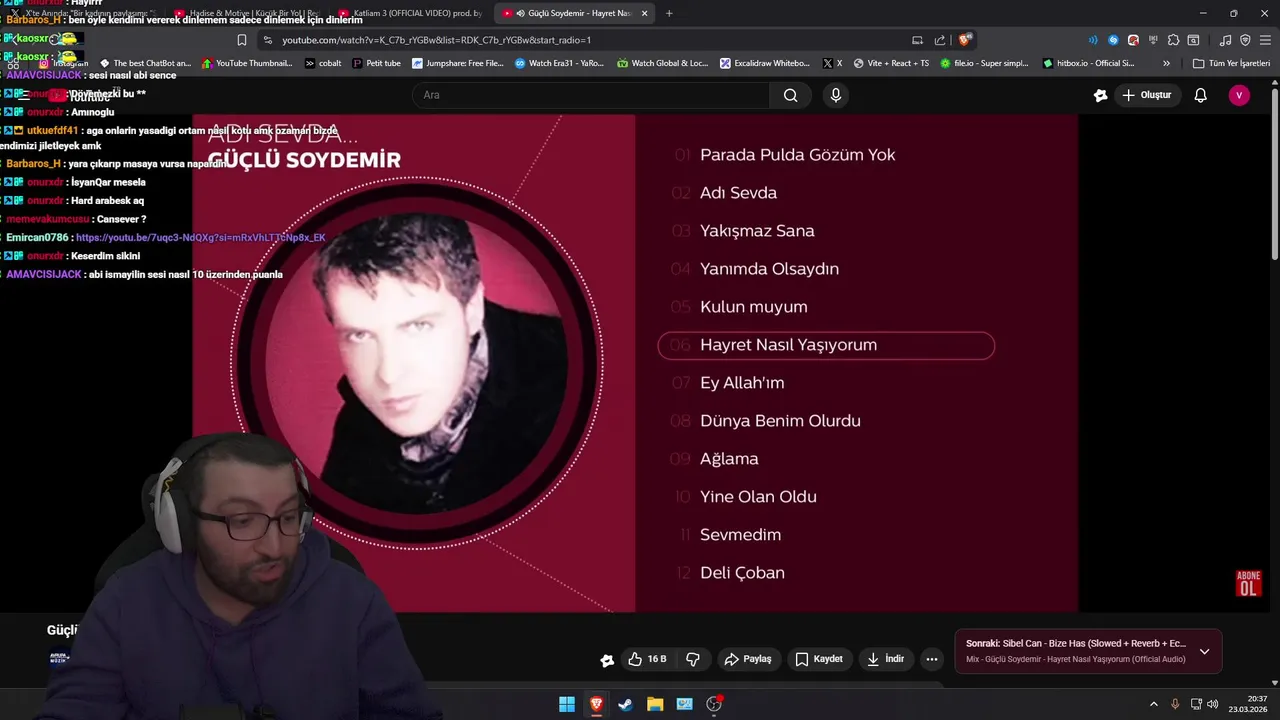Viewport: 1280px width, 720px height.
Task: Click the Kaydet save button
Action: tap(819, 659)
